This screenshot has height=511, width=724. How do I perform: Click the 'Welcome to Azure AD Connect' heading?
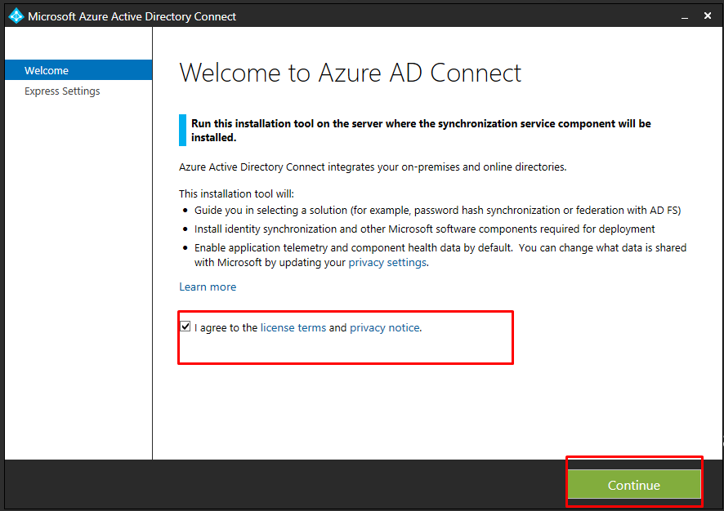(350, 73)
